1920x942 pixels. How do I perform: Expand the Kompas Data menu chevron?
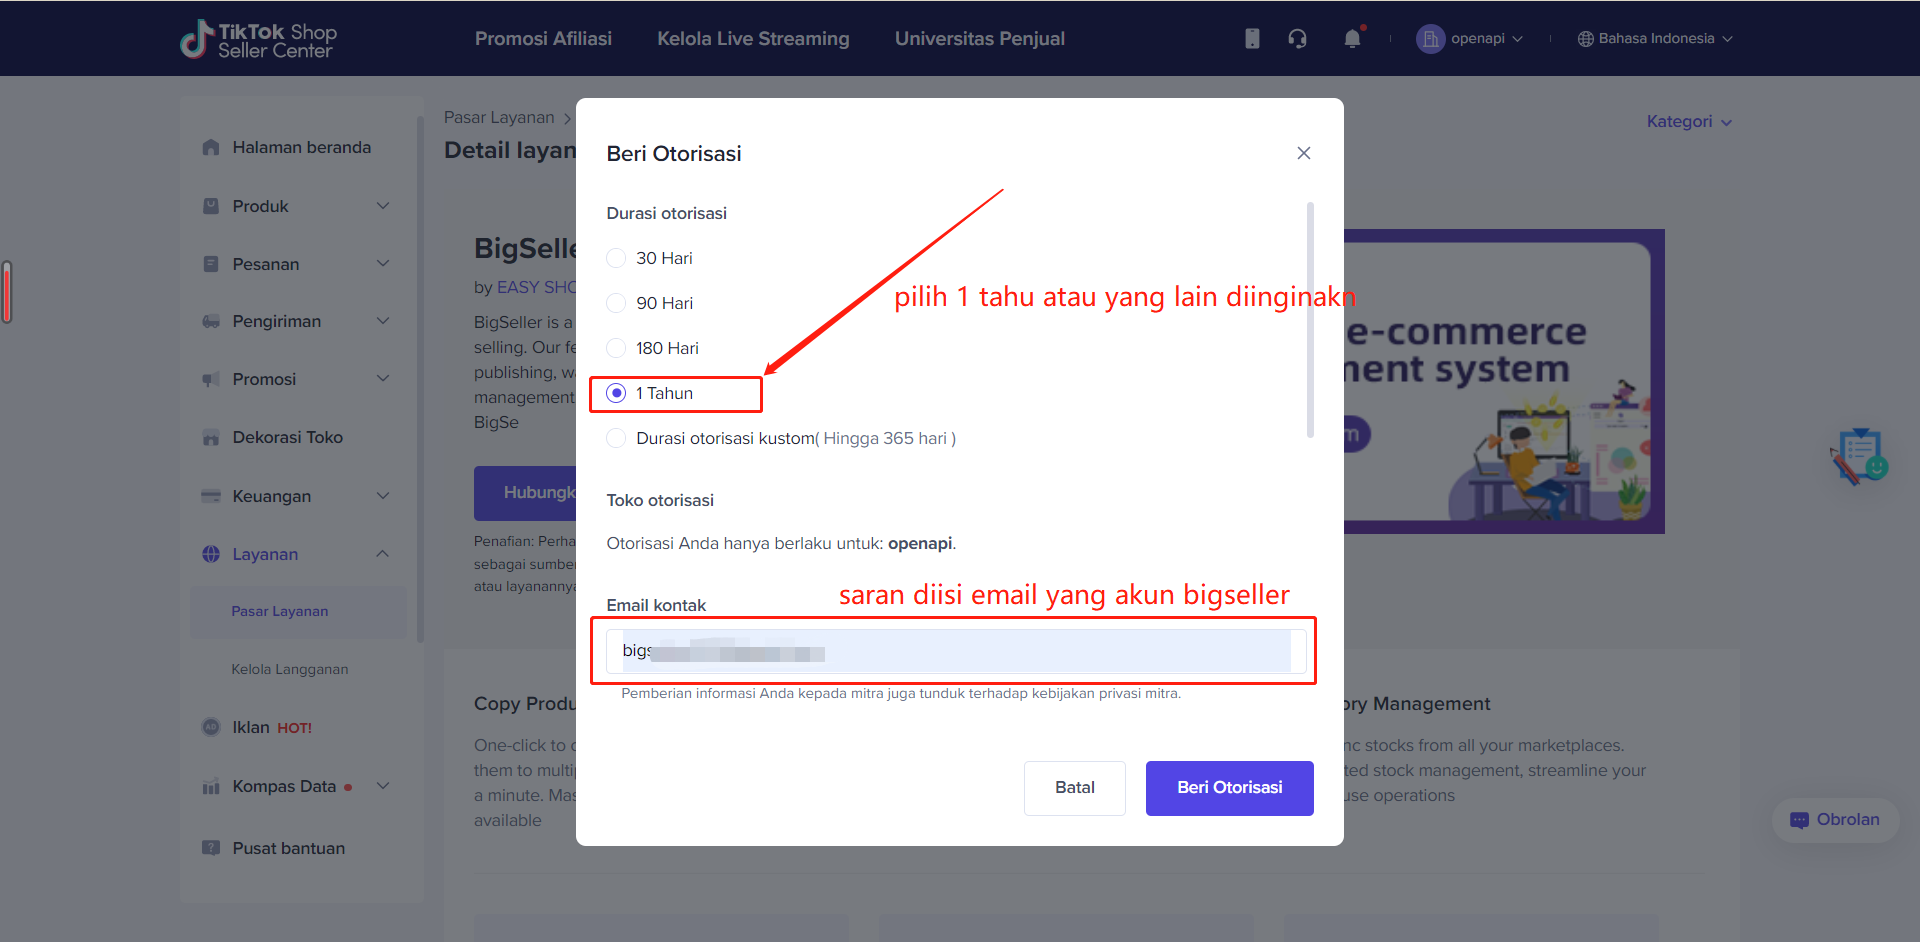383,786
